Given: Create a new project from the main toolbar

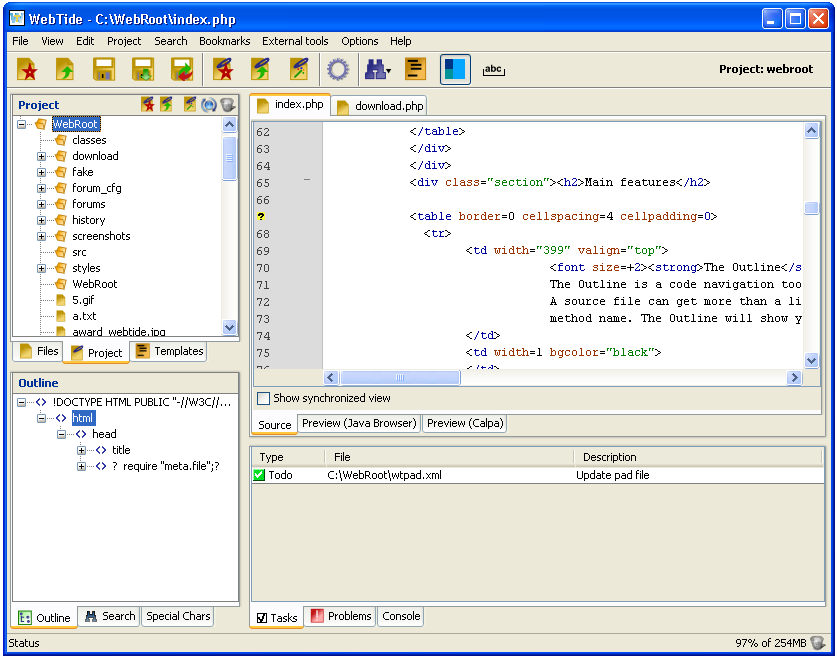Looking at the screenshot, I should pyautogui.click(x=224, y=69).
